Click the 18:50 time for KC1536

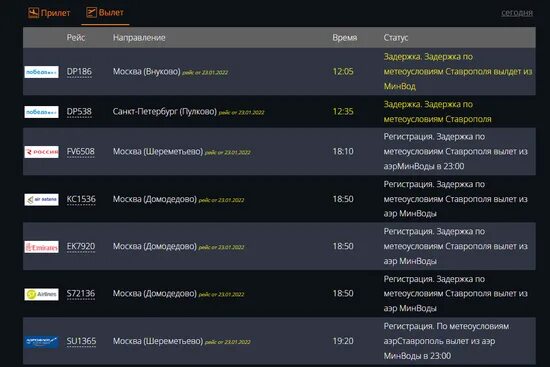point(343,199)
